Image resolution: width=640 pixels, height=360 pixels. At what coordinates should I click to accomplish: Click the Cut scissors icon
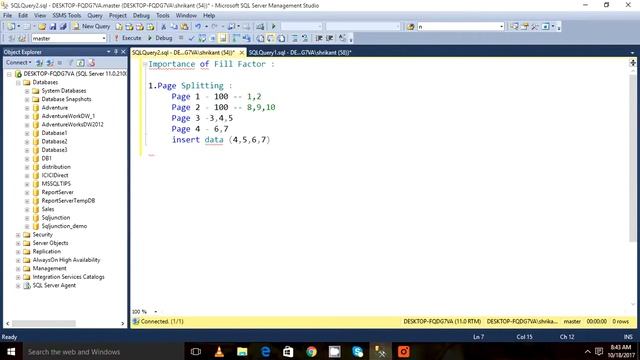point(164,27)
